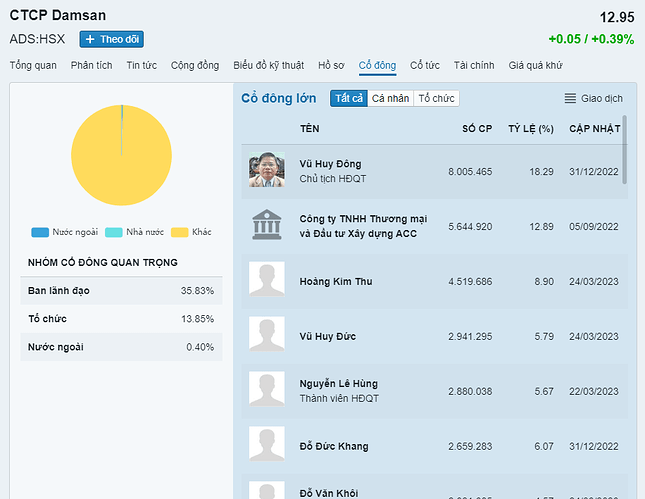Switch filter to Cá nhân

(x=390, y=98)
